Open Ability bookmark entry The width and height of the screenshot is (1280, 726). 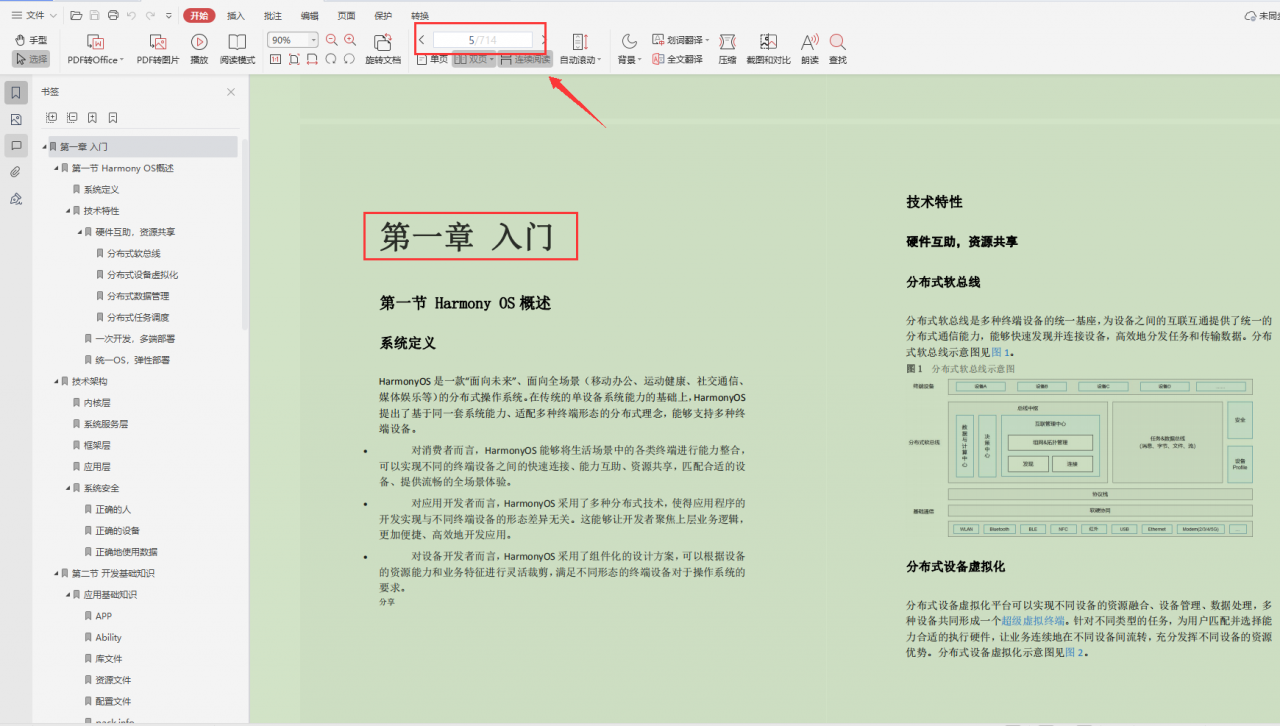click(108, 638)
